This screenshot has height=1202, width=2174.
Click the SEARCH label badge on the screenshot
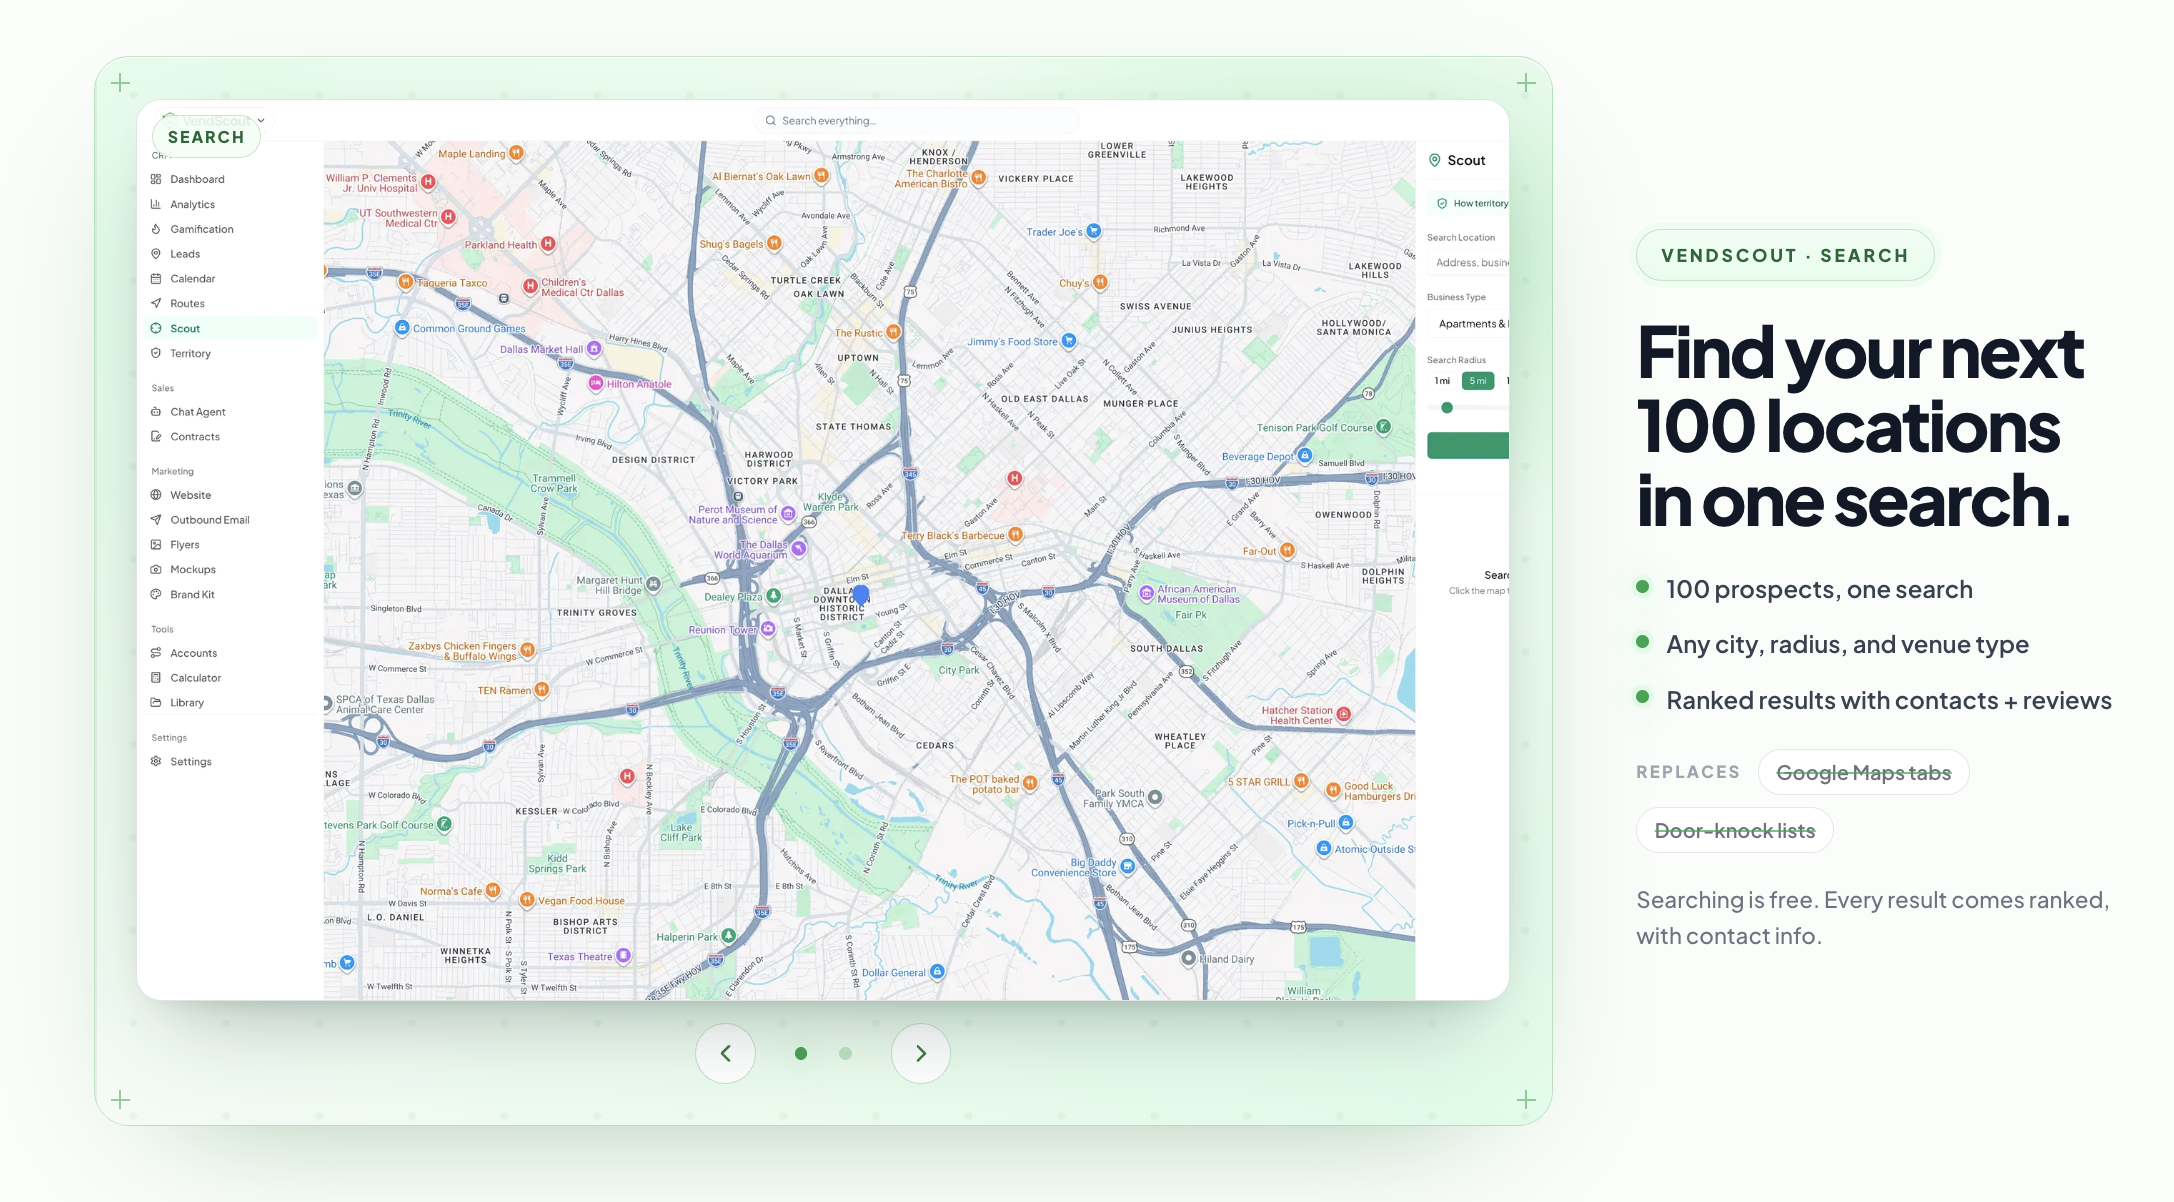click(206, 137)
